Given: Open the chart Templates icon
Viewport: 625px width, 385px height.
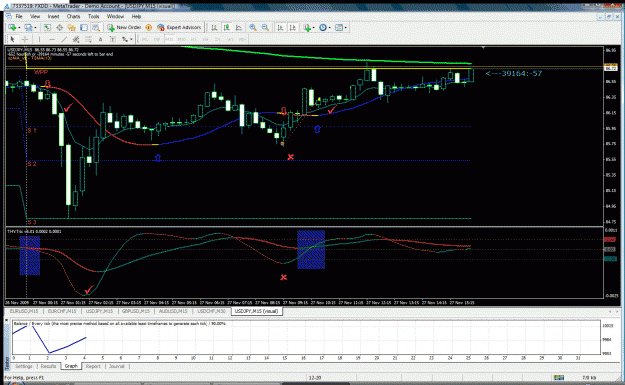Looking at the screenshot, I should tap(339, 27).
